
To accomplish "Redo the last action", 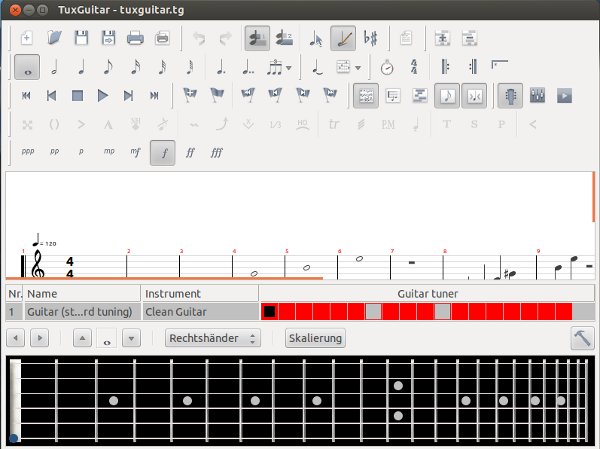I will pos(226,38).
